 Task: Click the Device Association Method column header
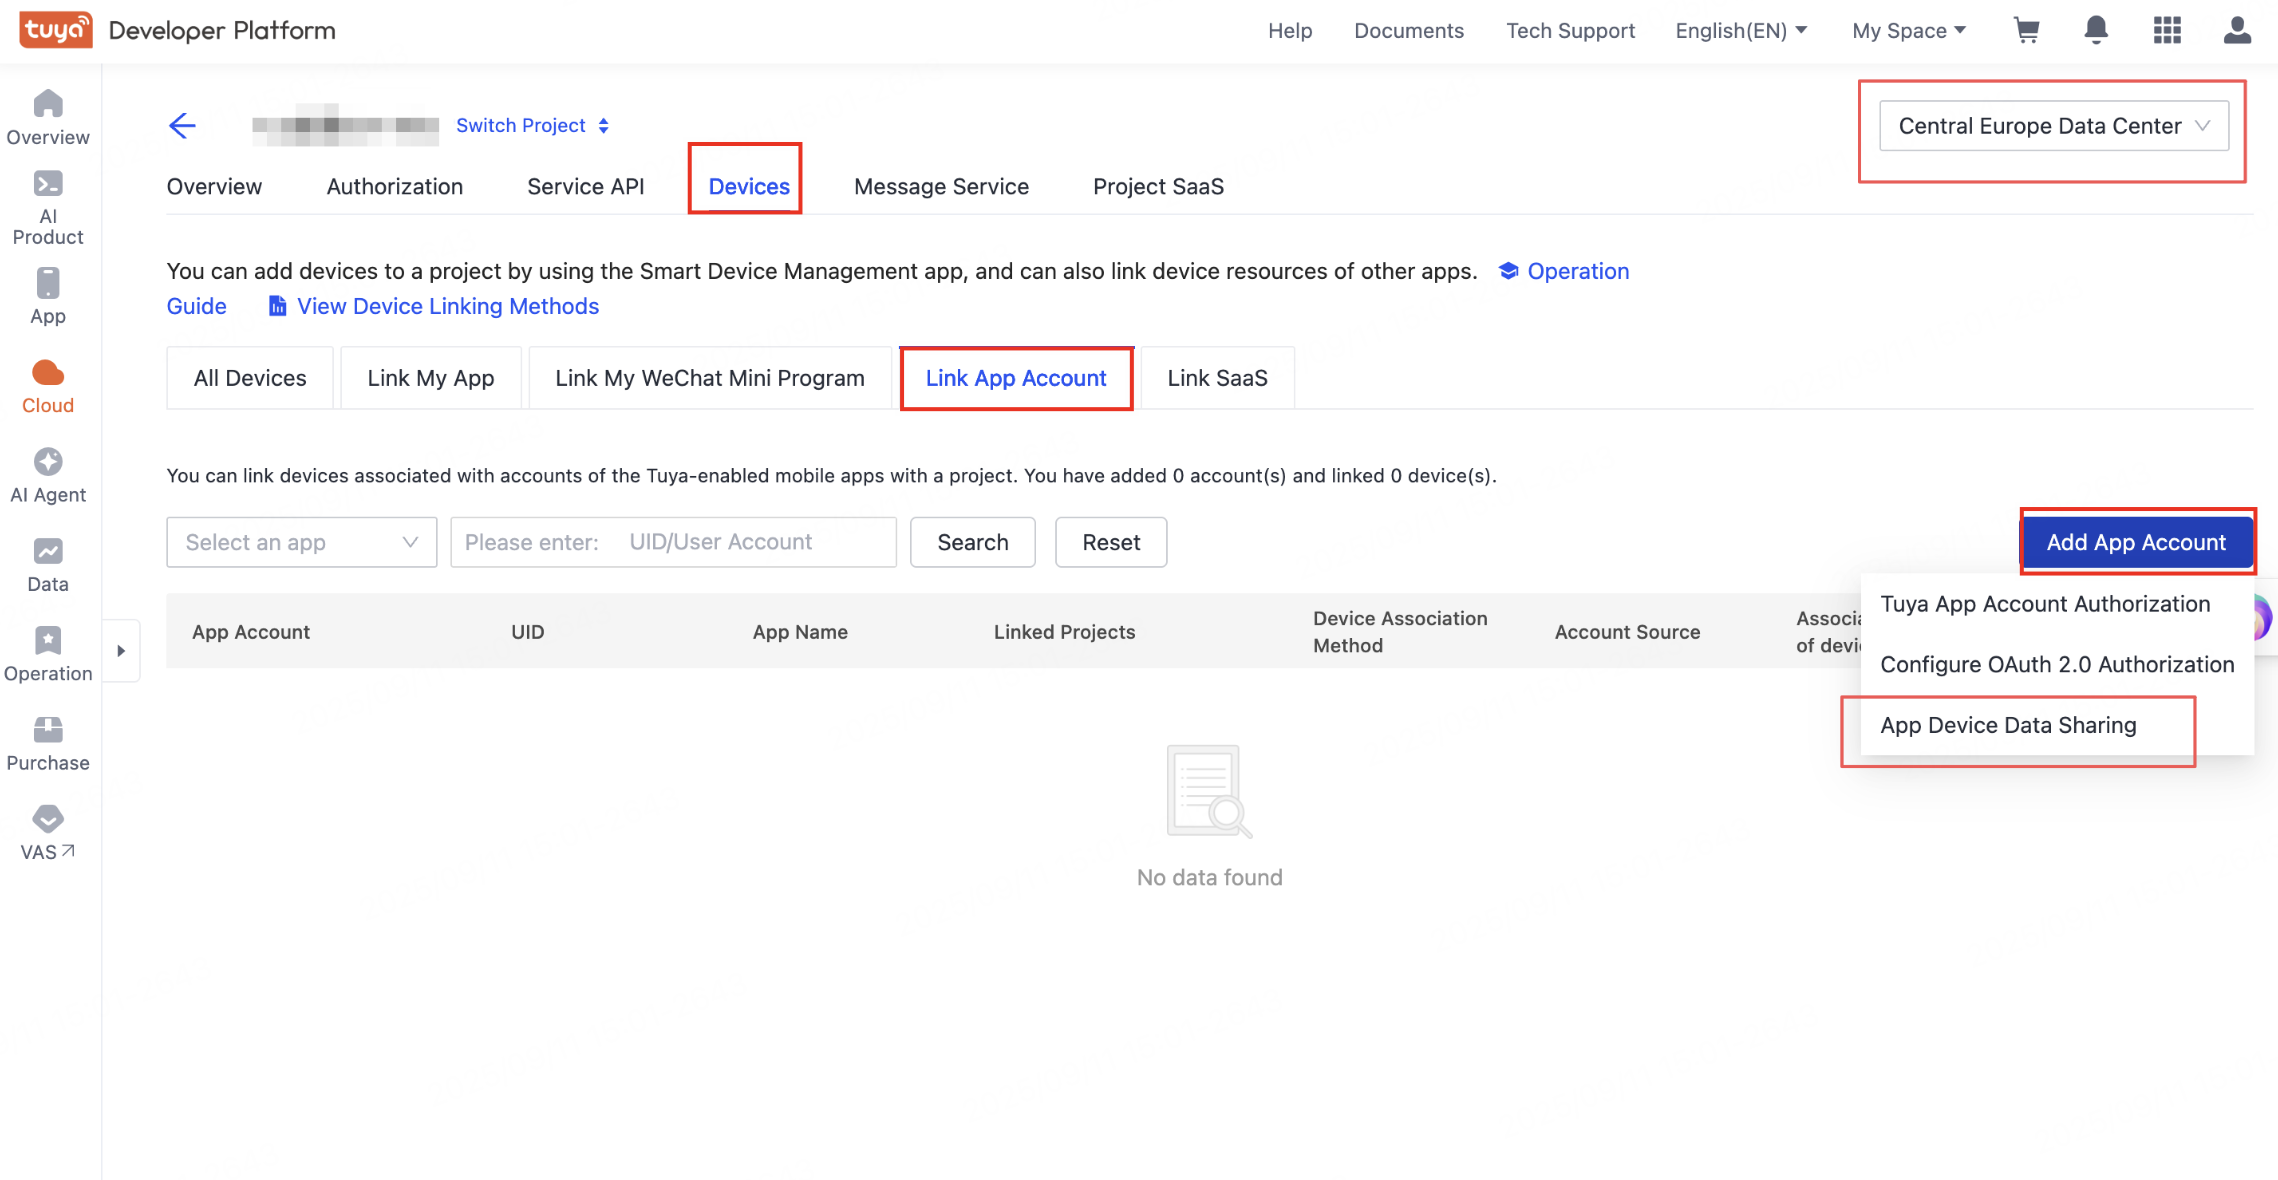pos(1400,632)
